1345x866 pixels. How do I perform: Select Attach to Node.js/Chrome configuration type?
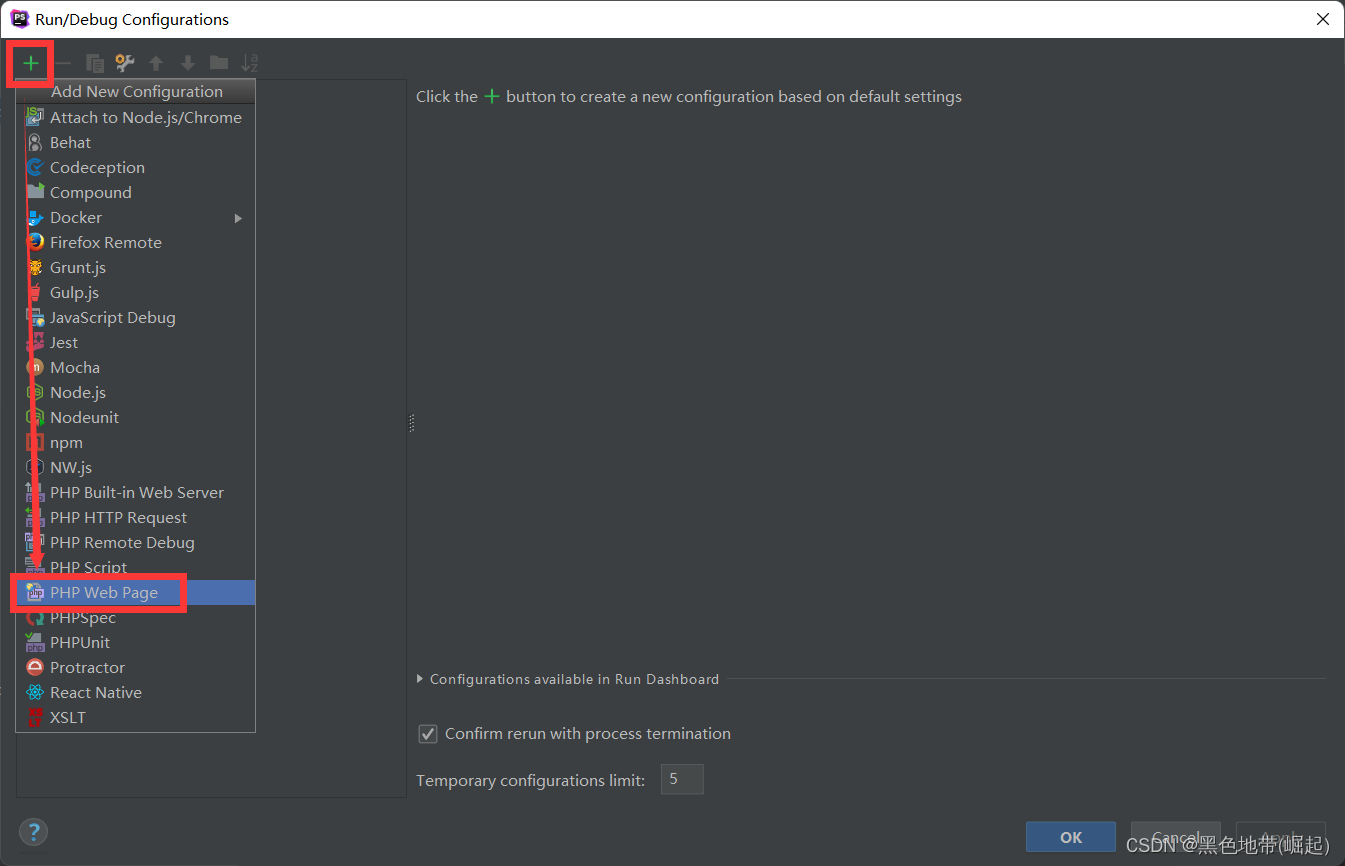(x=136, y=117)
